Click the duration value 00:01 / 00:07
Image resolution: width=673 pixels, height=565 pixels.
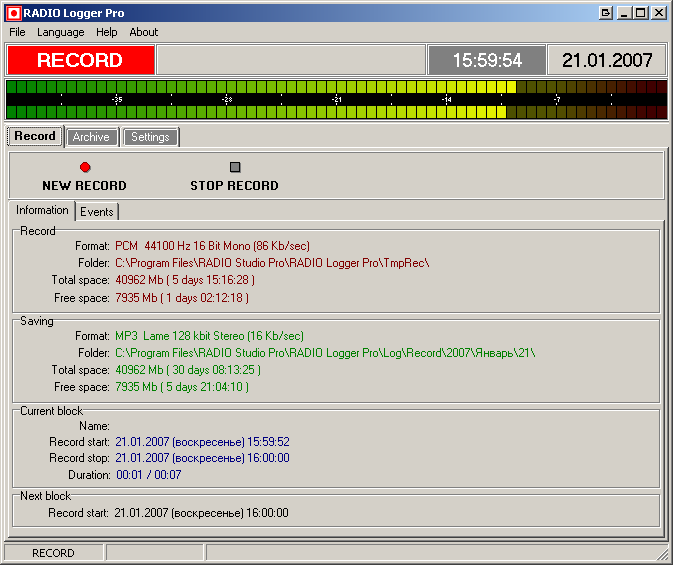tap(149, 475)
